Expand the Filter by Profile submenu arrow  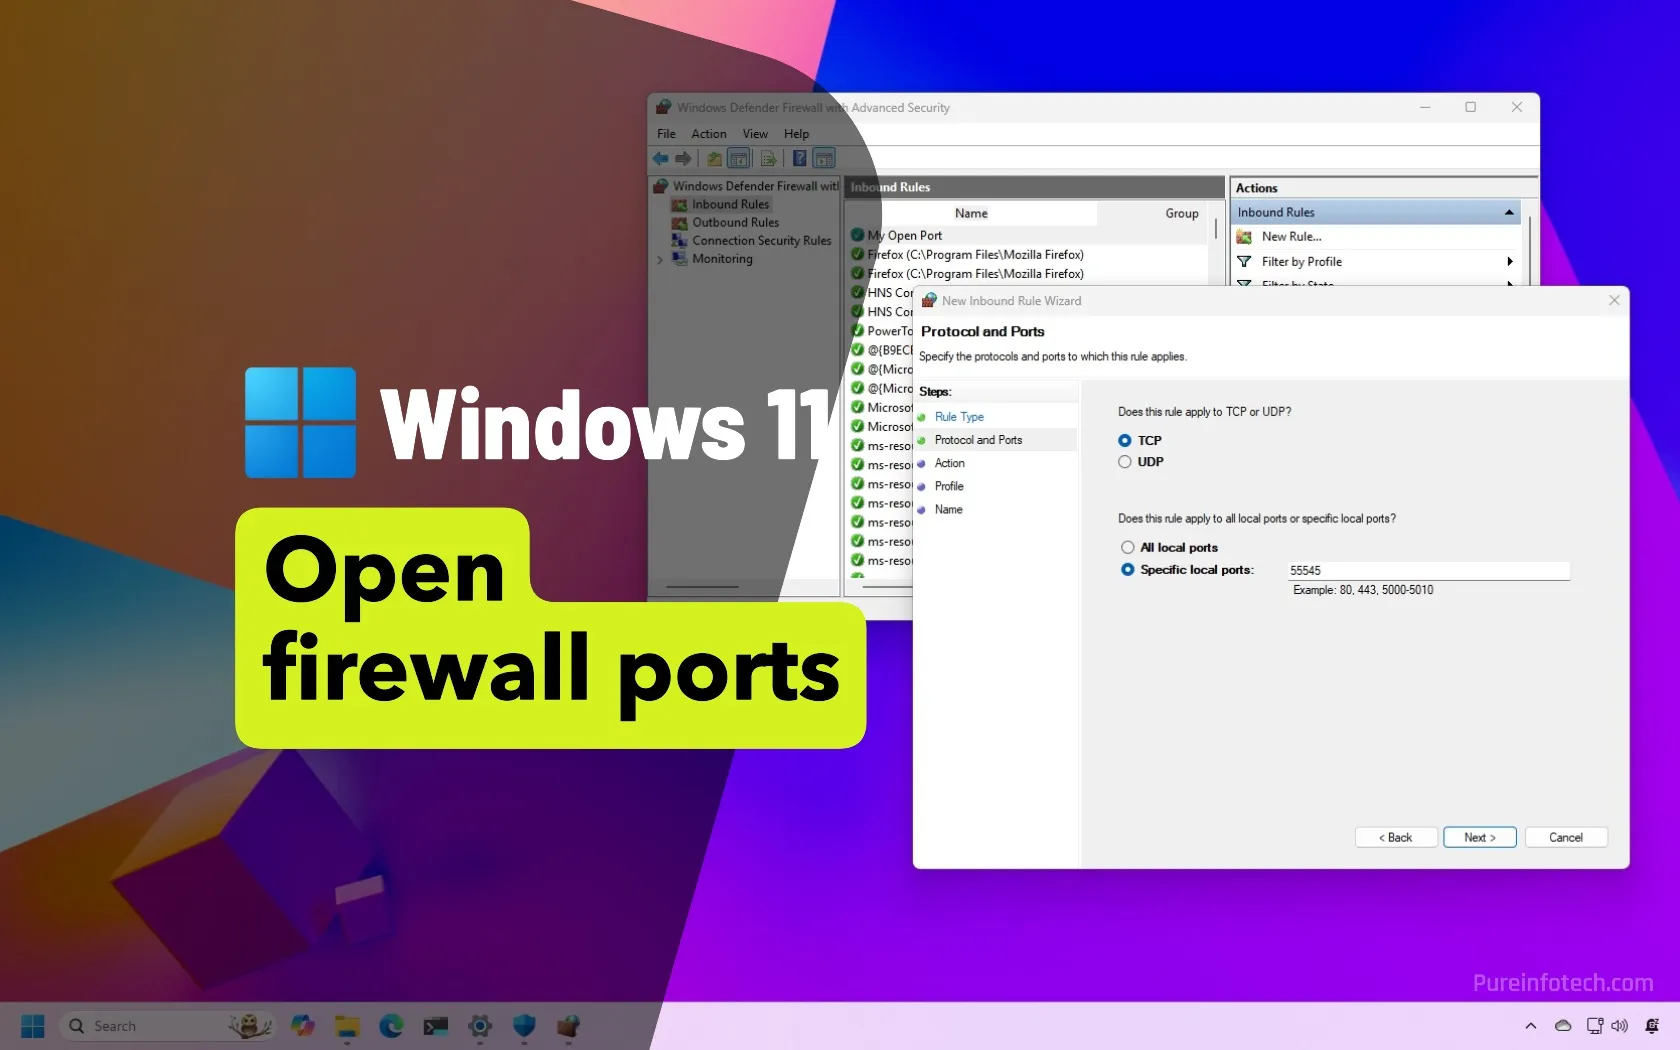click(x=1510, y=262)
